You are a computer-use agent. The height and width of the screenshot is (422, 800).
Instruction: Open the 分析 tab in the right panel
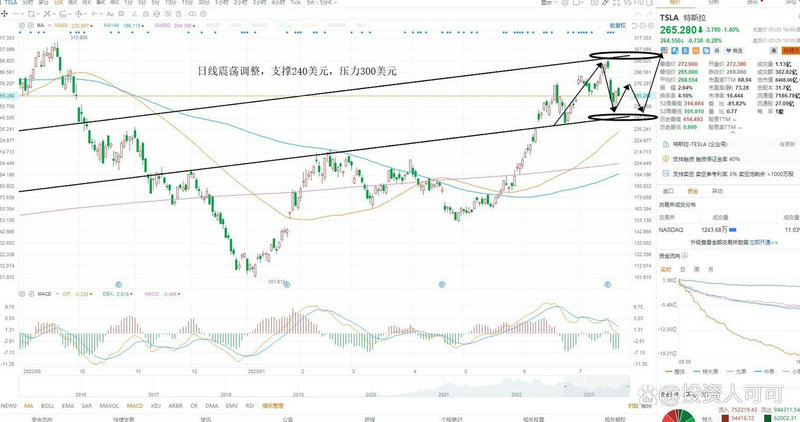(714, 3)
